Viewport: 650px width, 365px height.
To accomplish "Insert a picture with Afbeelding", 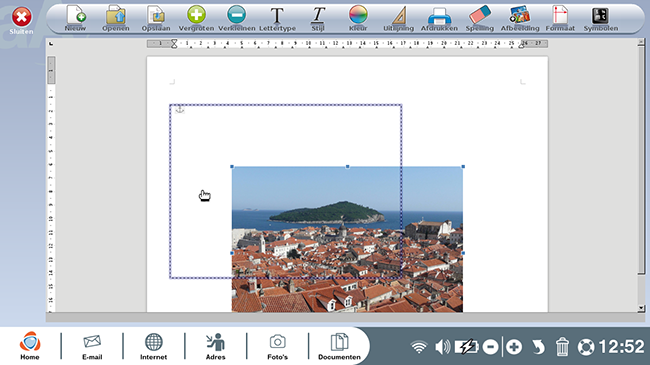I will click(520, 18).
